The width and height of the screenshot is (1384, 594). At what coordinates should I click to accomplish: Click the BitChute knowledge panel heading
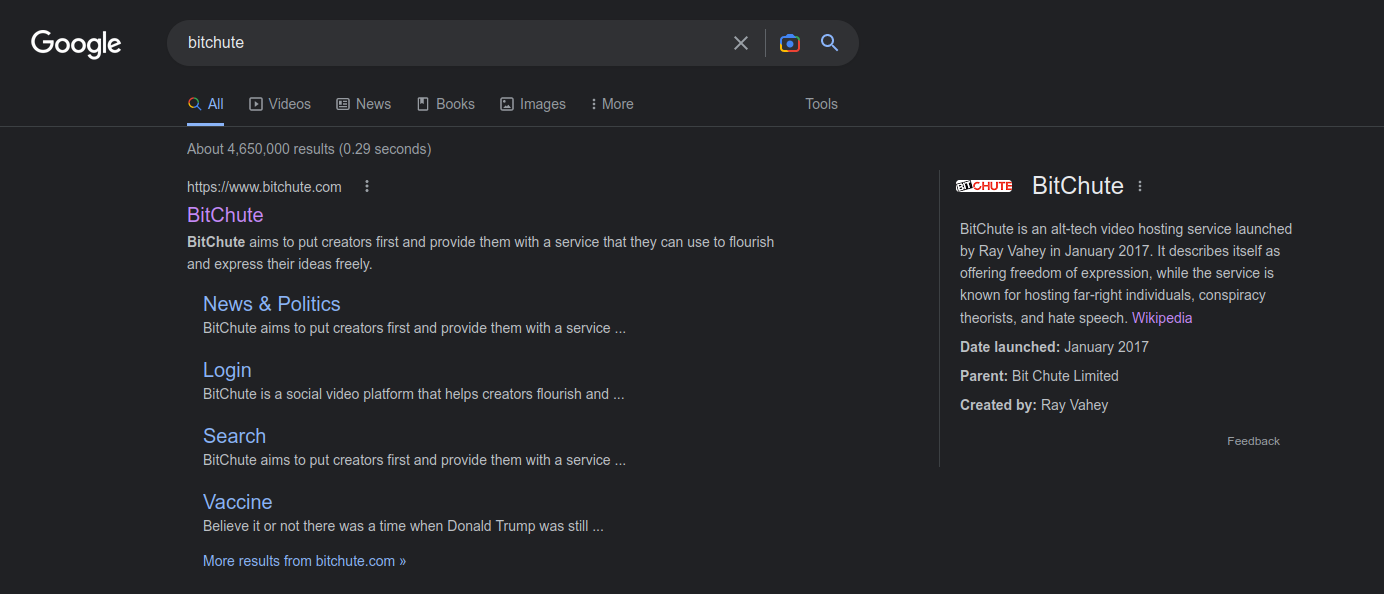tap(1077, 186)
